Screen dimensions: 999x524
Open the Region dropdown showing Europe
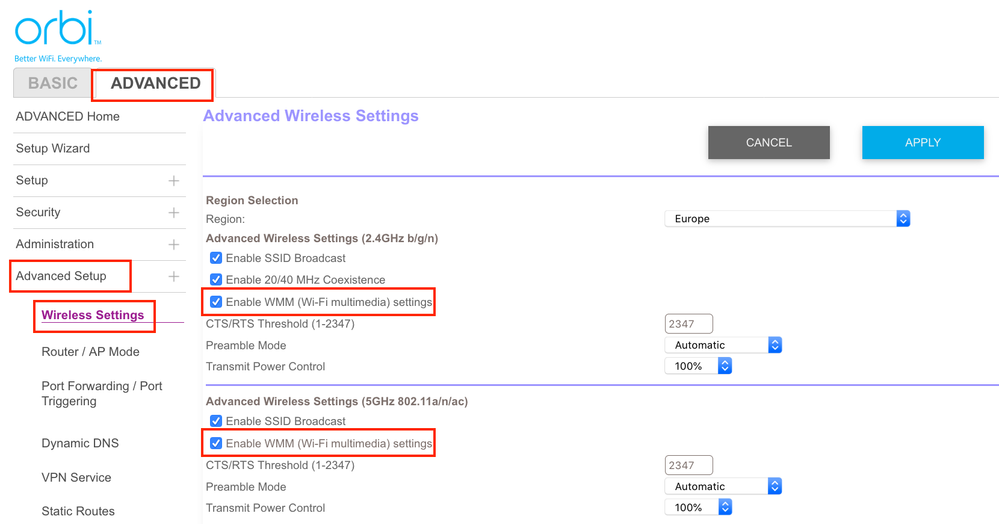(x=787, y=219)
